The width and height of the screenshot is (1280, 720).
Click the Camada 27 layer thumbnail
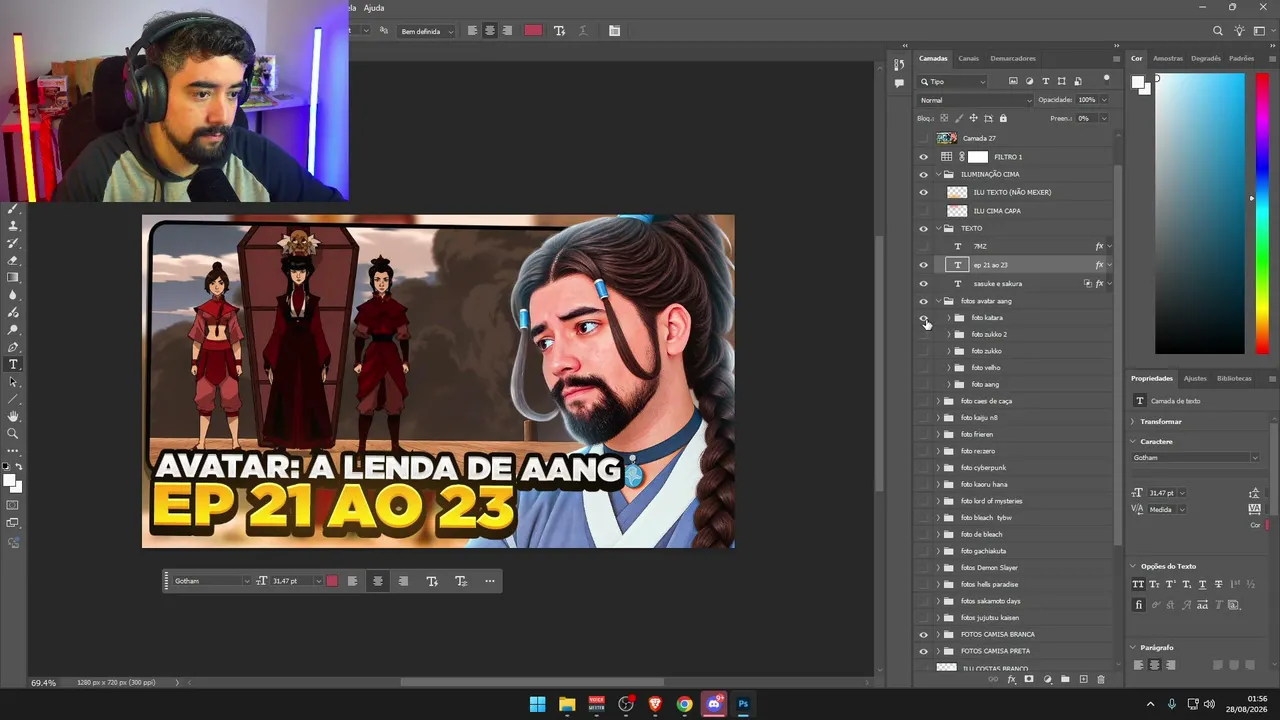pos(947,138)
